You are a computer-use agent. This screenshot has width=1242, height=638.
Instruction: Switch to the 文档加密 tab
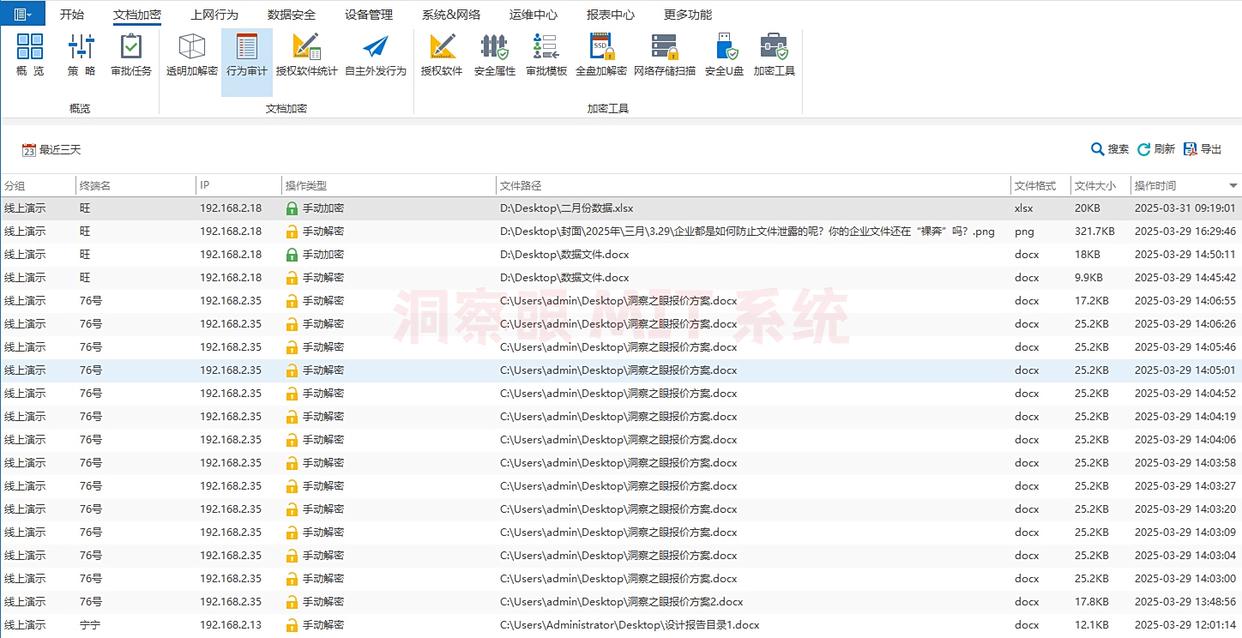tap(137, 15)
